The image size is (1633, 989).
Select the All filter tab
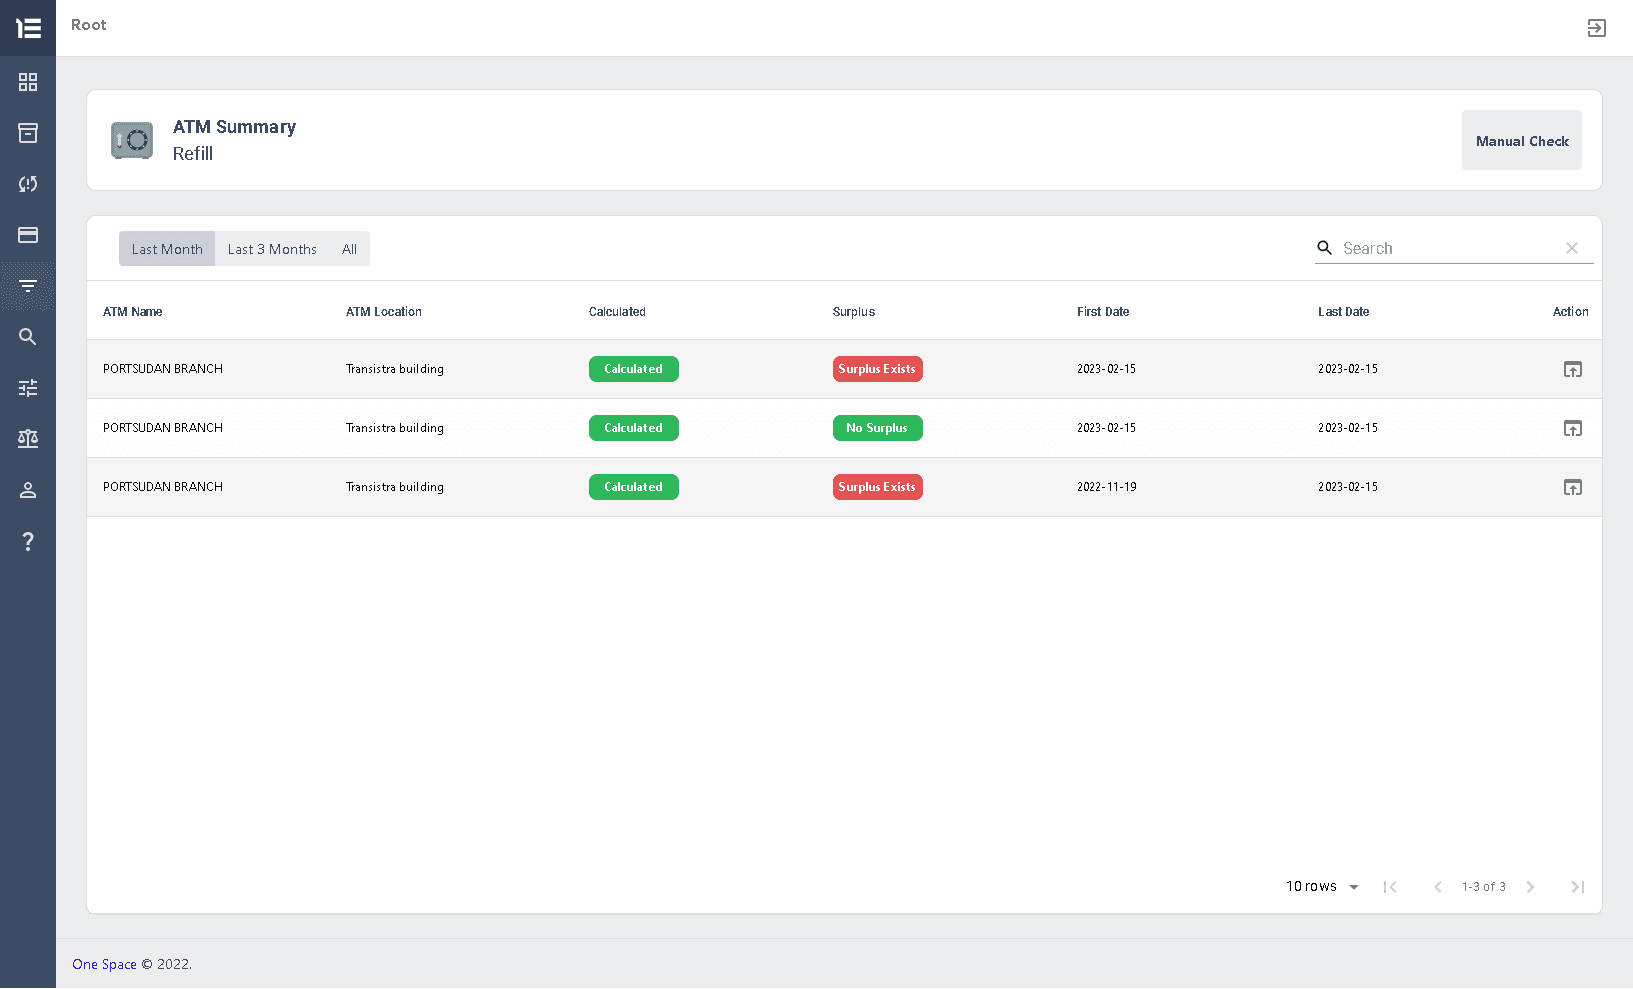(349, 248)
